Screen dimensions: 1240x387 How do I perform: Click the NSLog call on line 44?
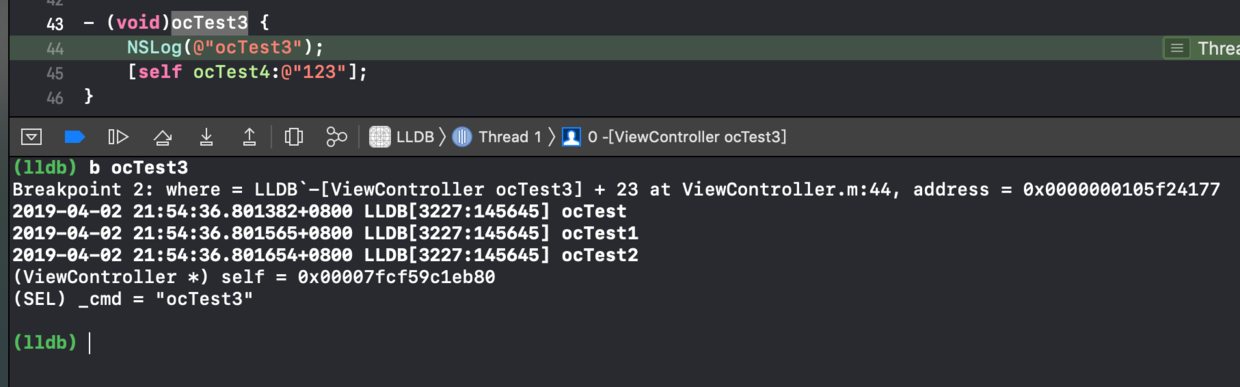pos(149,48)
